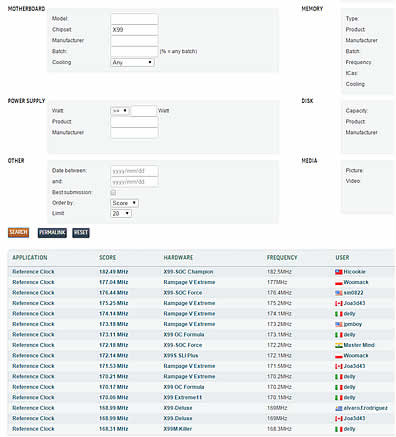Open the X99-SOC Champion hardware link
Image resolution: width=396 pixels, height=437 pixels.
[188, 272]
